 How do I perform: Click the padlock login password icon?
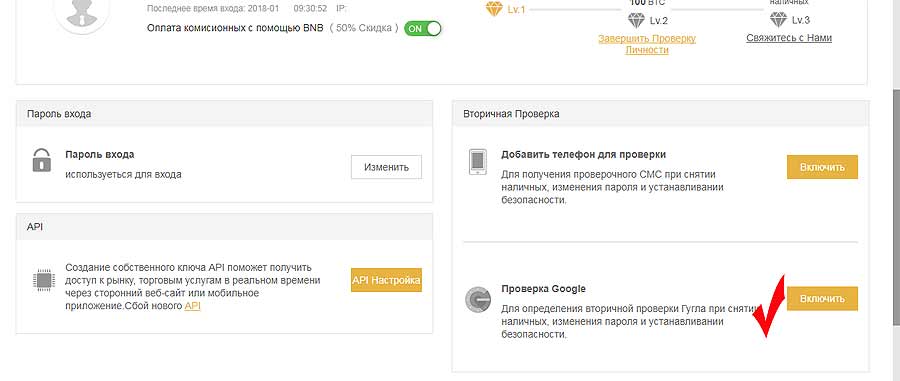[x=41, y=160]
